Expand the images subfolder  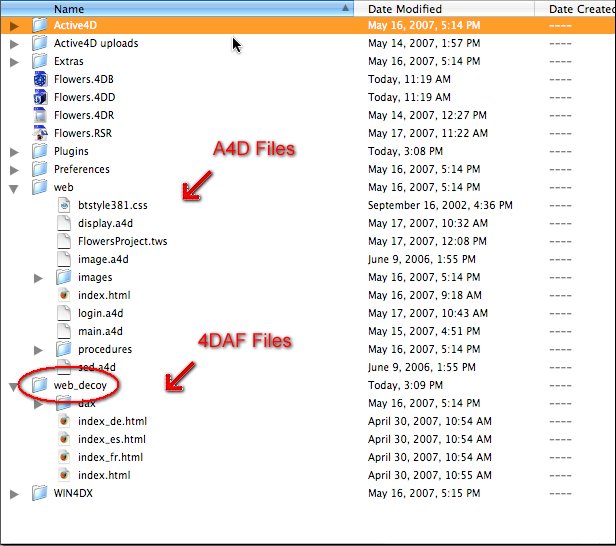click(38, 277)
